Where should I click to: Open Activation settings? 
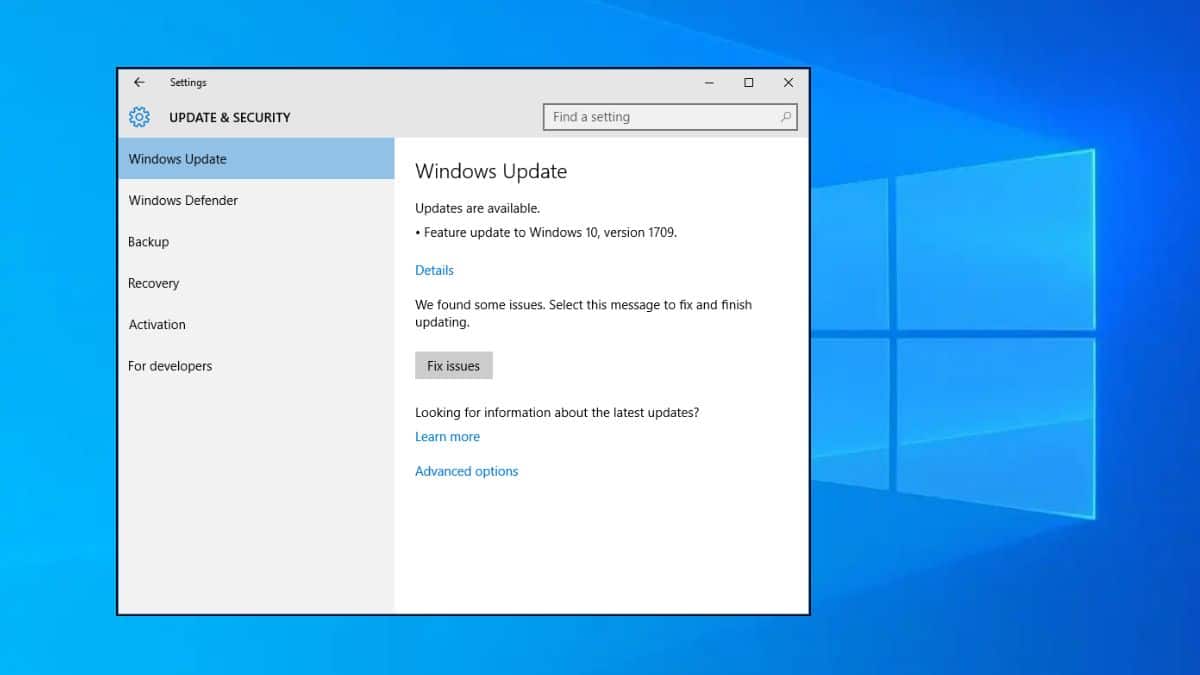click(156, 324)
